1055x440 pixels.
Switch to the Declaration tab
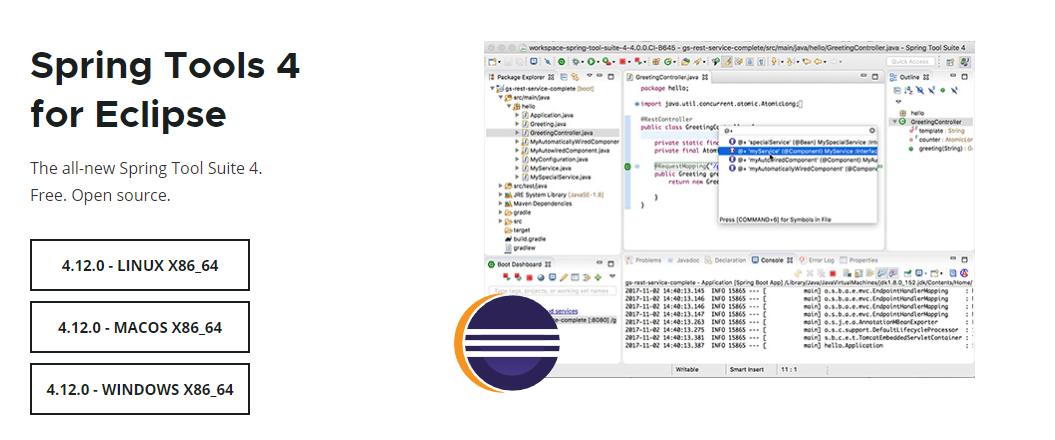click(x=725, y=260)
